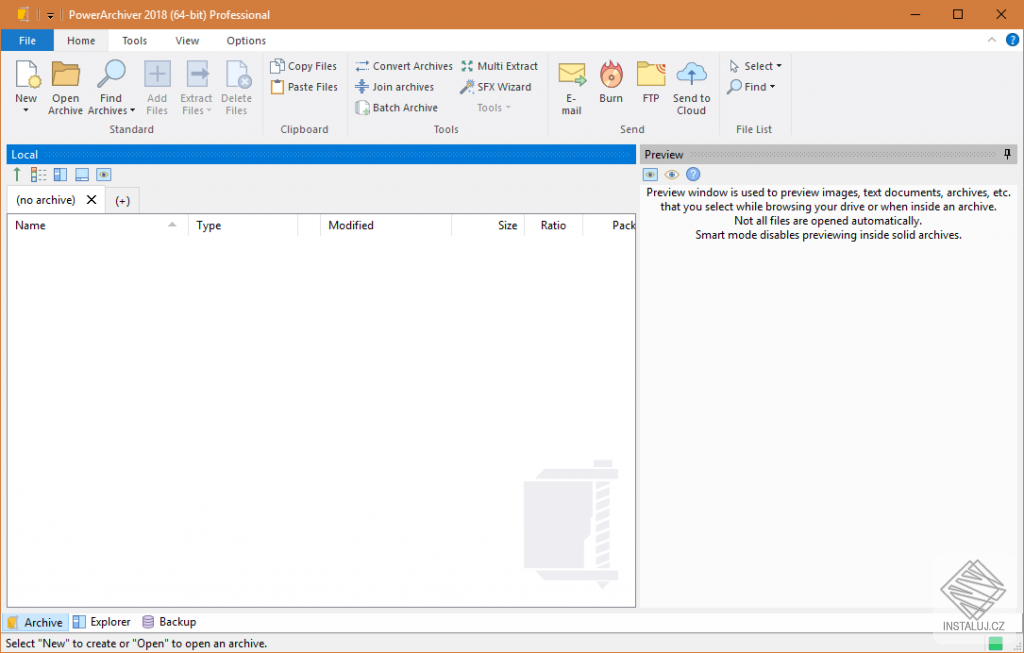Switch to Backup mode at bottom
The width and height of the screenshot is (1024, 653).
(x=169, y=622)
